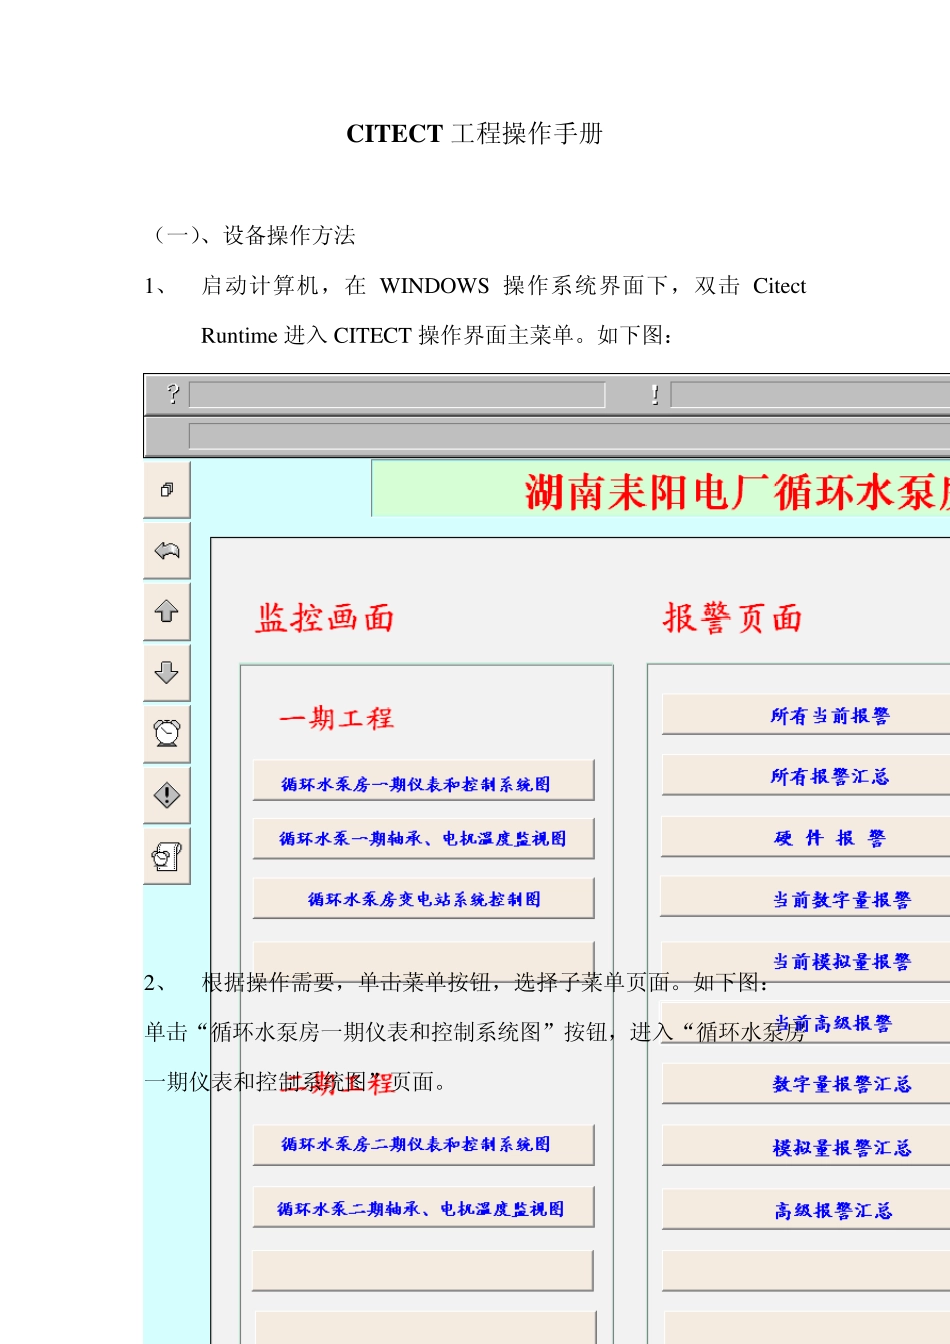
Task: Open 循环水泵二期轴承、电机温度监视图 page
Action: tap(423, 1207)
